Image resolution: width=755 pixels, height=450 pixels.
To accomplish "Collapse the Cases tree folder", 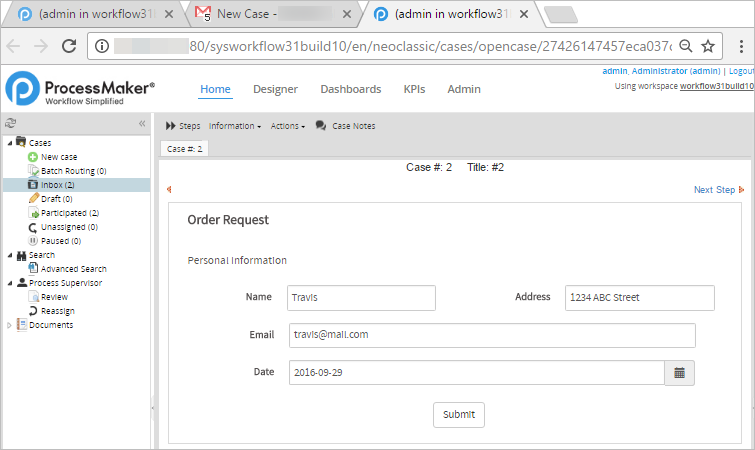I will (10, 143).
